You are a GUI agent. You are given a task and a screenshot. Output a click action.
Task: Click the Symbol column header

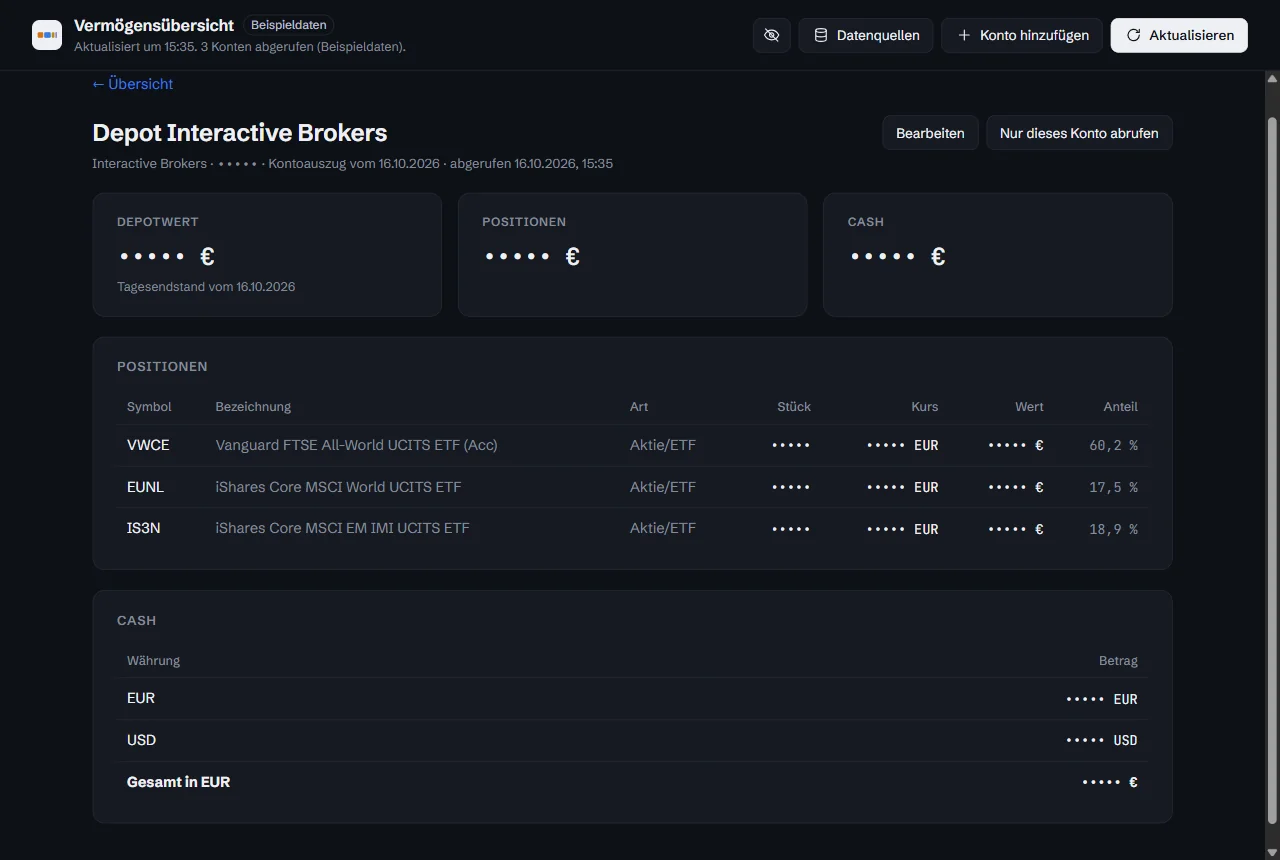149,407
